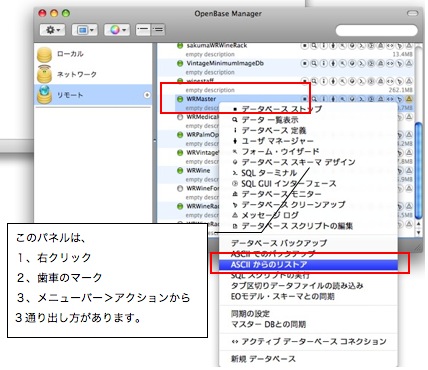Viewport: 428px width, 370px height.
Task: Click the schema design icon on WRMaster row
Action: tap(352, 99)
